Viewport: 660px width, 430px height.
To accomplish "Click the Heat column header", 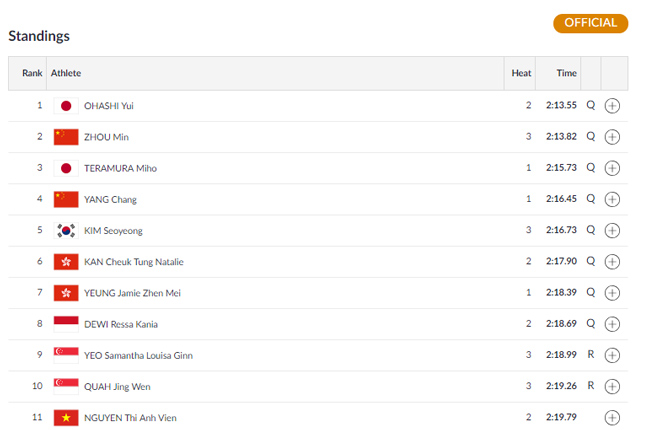I will (x=521, y=73).
